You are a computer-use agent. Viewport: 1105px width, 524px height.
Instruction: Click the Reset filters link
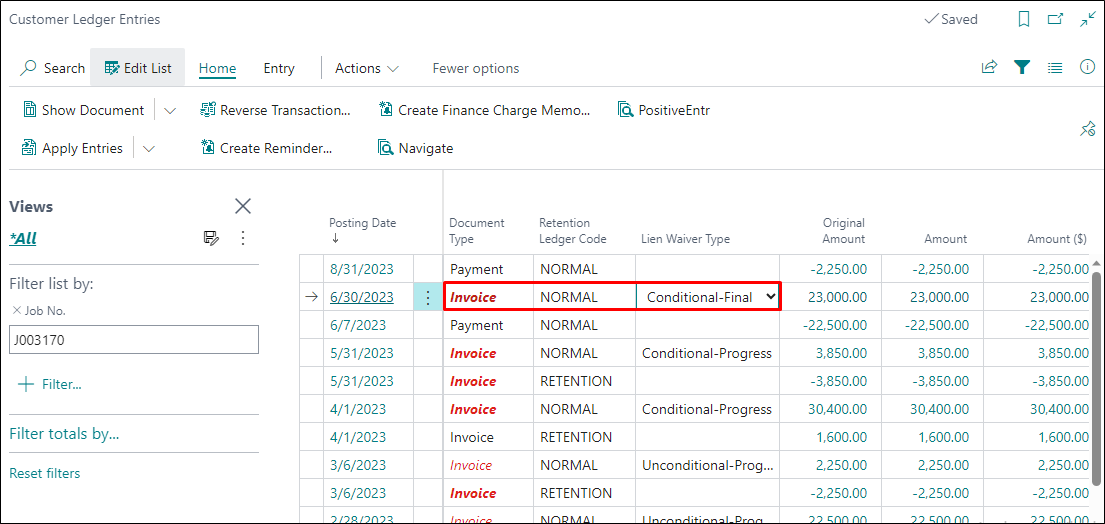pyautogui.click(x=45, y=473)
